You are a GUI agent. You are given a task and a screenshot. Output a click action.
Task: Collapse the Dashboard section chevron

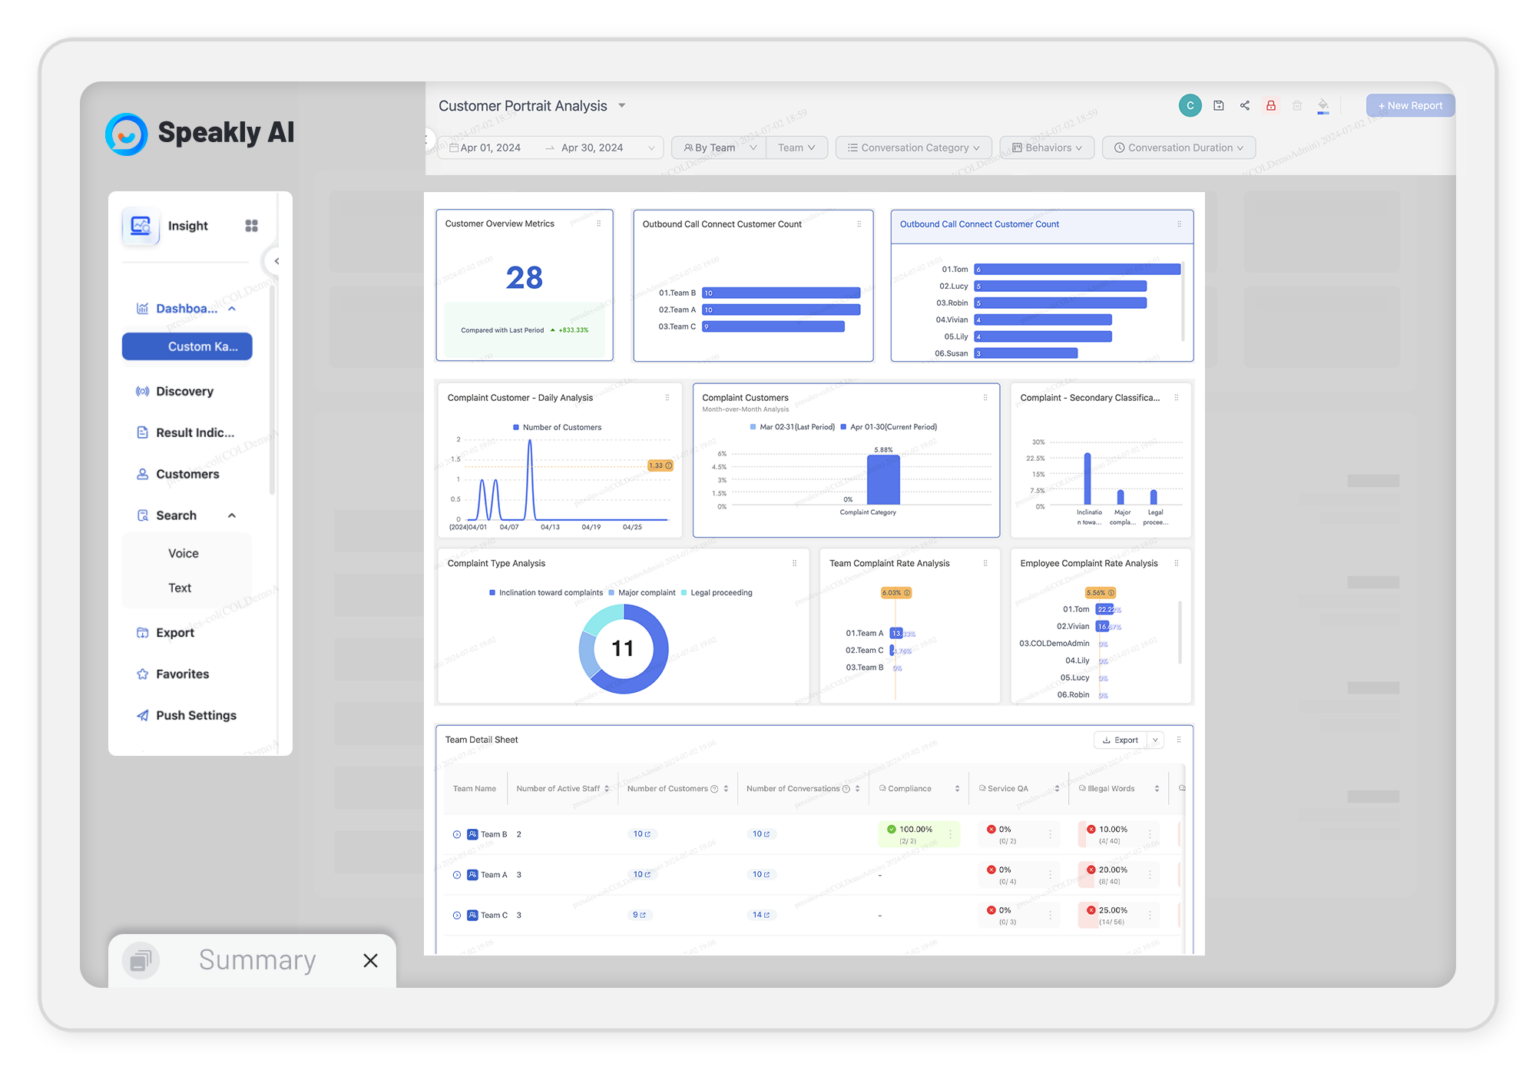[x=231, y=308]
